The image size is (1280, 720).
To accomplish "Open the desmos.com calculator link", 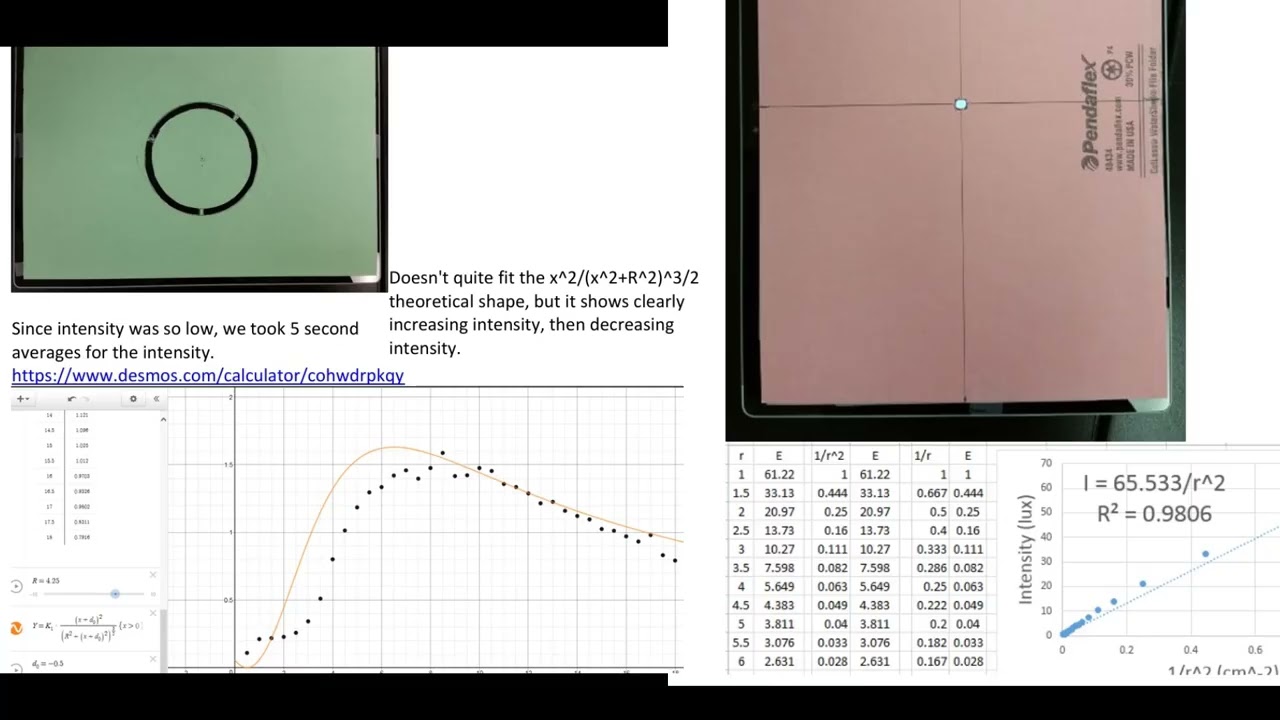I will coord(208,376).
